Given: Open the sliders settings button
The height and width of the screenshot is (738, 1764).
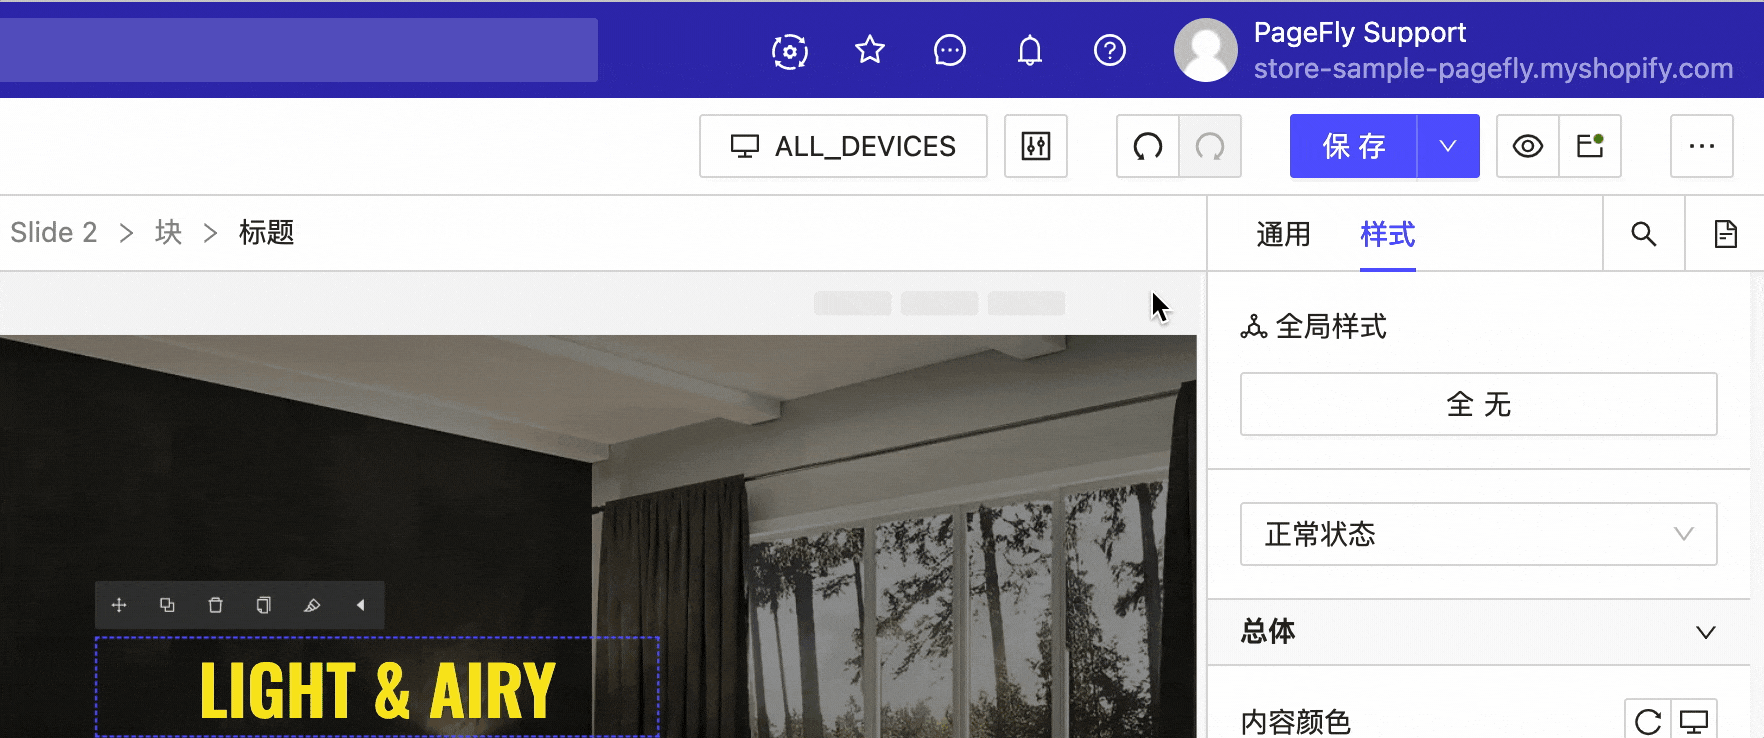Looking at the screenshot, I should 1036,146.
